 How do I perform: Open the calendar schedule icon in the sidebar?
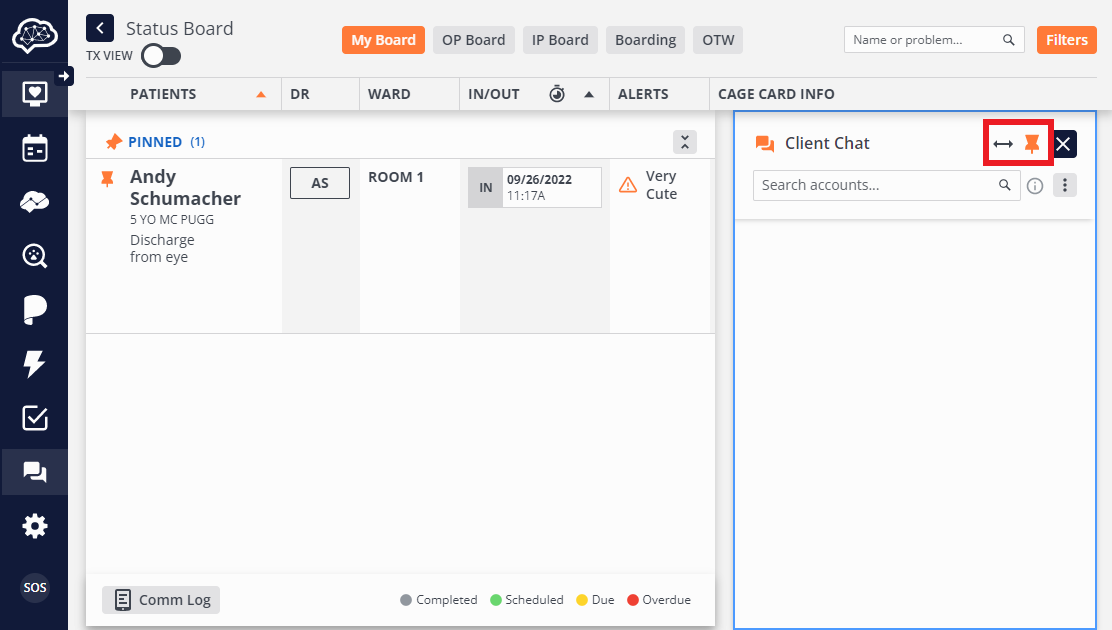(35, 148)
